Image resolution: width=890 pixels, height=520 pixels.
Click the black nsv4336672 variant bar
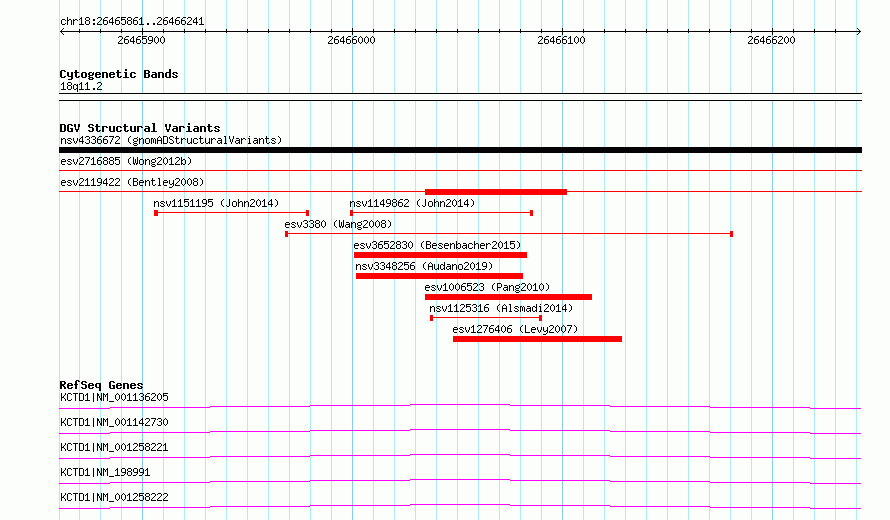click(x=460, y=150)
